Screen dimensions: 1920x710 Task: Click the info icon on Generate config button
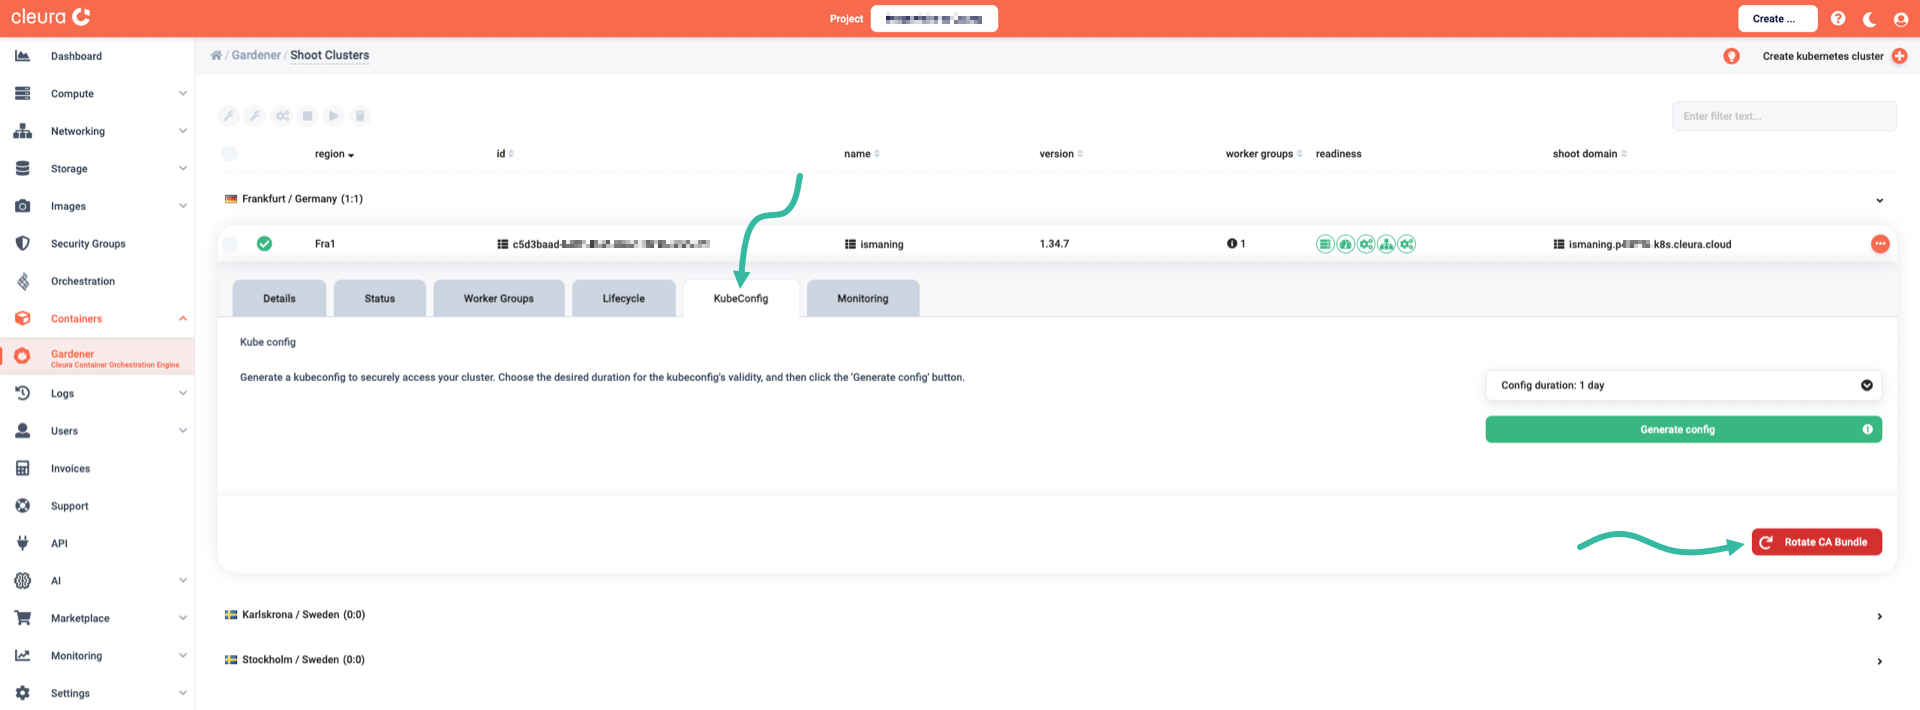click(1867, 429)
